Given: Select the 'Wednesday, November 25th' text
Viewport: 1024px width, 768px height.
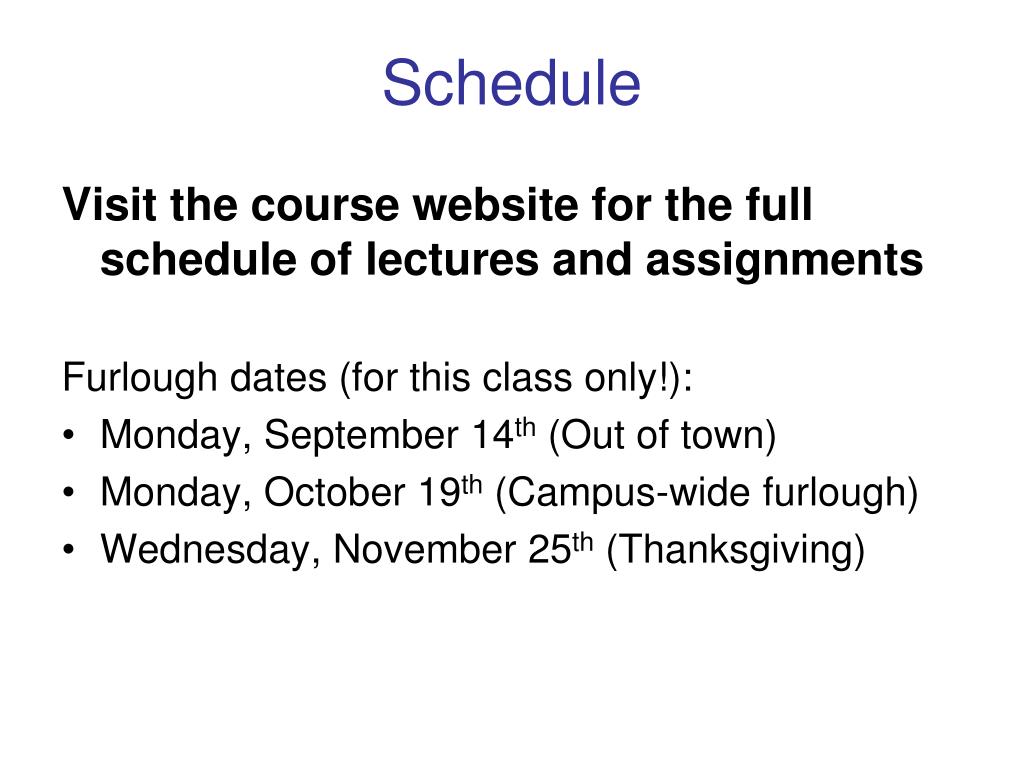Looking at the screenshot, I should [347, 549].
